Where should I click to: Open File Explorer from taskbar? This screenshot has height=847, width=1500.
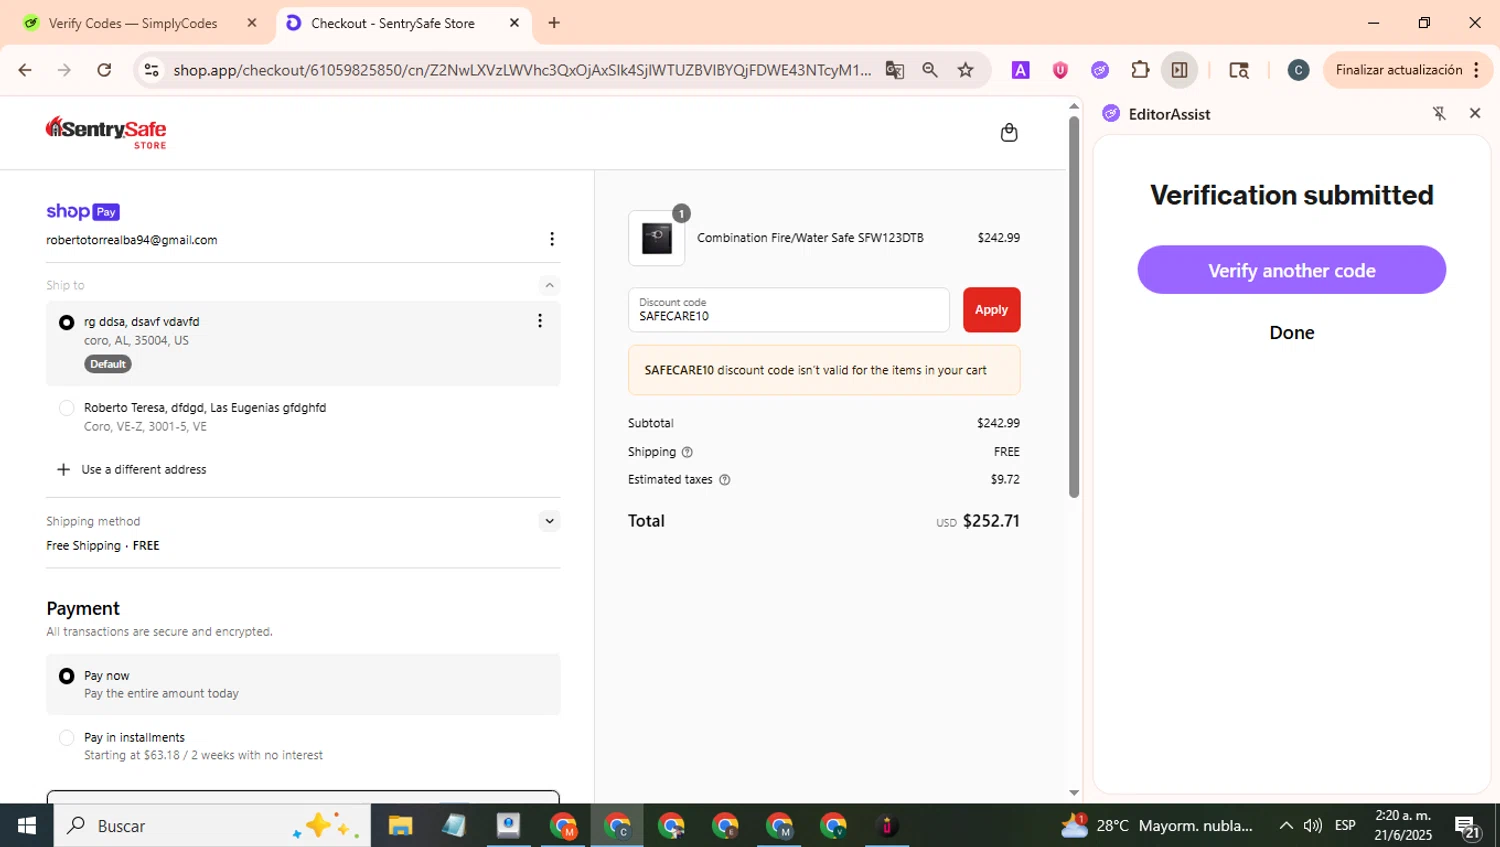click(400, 826)
